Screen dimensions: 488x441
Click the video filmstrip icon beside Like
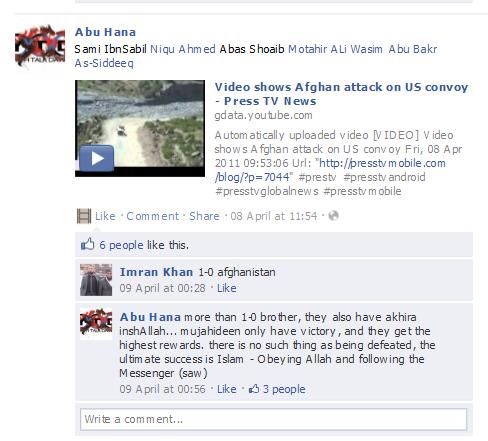[84, 216]
